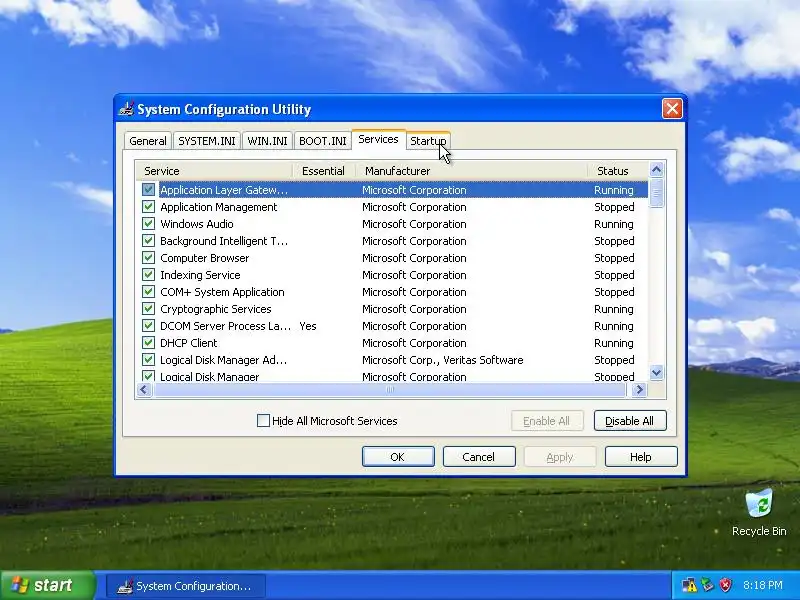Screen dimensions: 800x600
Task: Select the Indexing Service row text
Action: pos(200,275)
